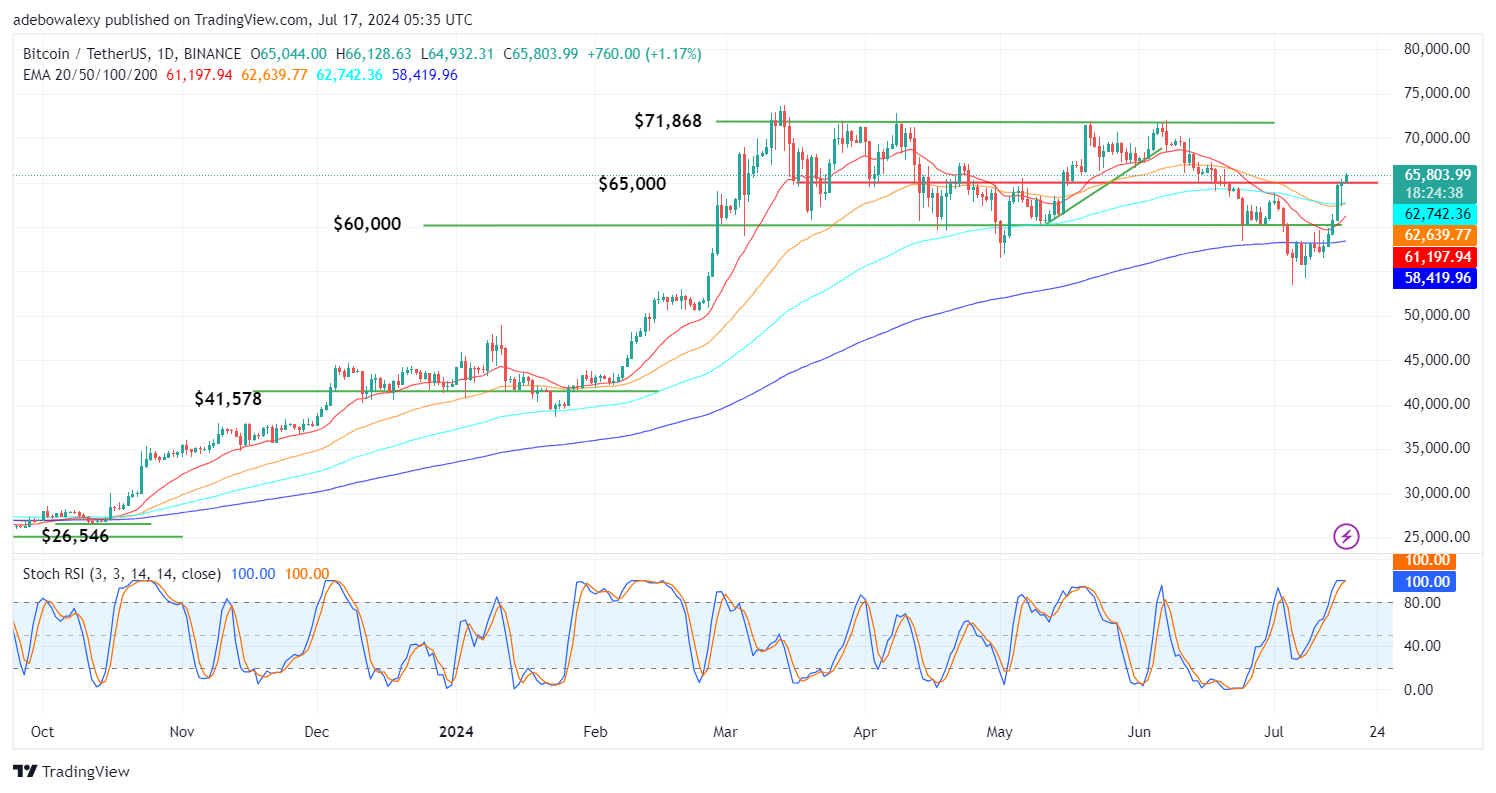
Task: Click the blue EMA label 58,419.96 on the price axis
Action: click(1435, 278)
